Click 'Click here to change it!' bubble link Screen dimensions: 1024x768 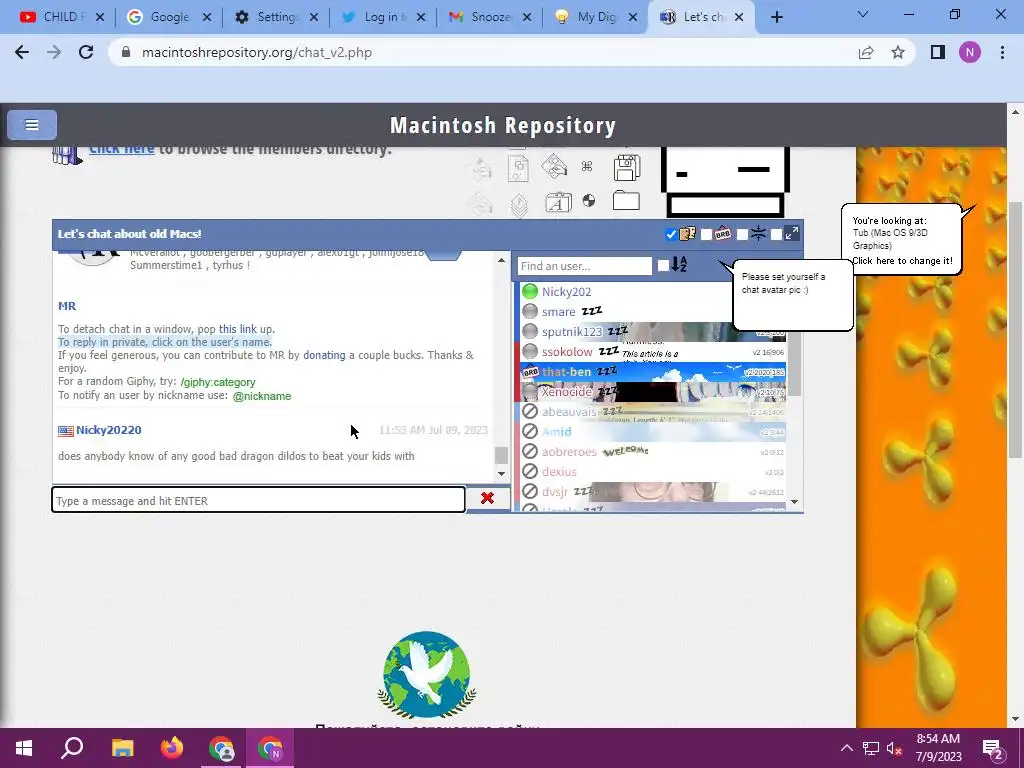[x=902, y=261]
